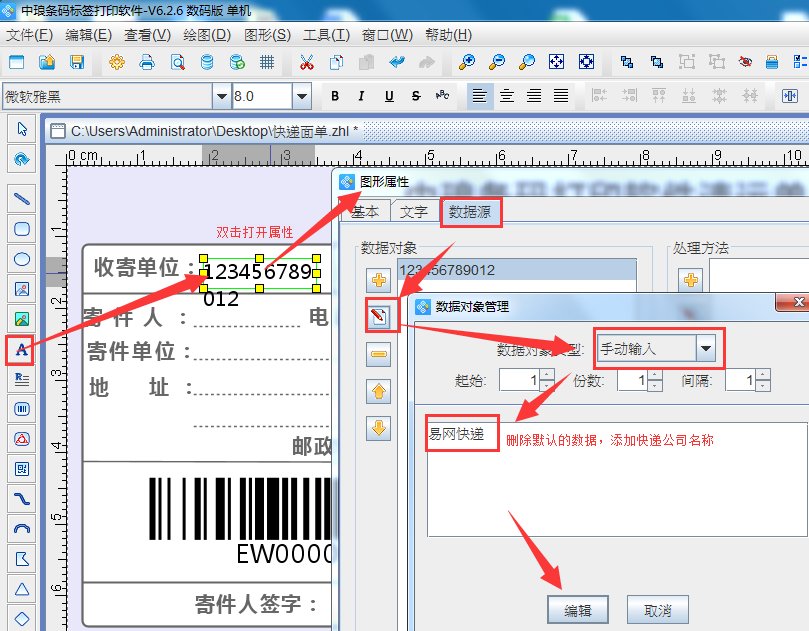The width and height of the screenshot is (809, 631).
Task: Click the edit data object pencil icon
Action: [x=379, y=317]
